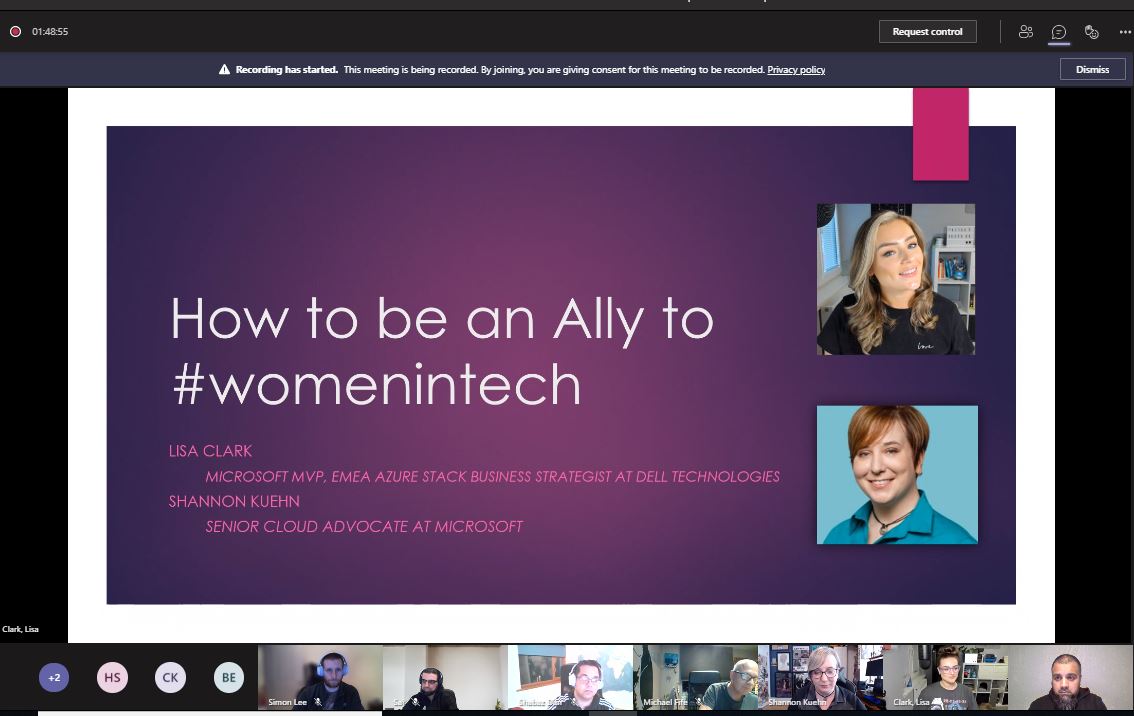The width and height of the screenshot is (1134, 716).
Task: Select Michael Fife's video tile
Action: (x=695, y=677)
